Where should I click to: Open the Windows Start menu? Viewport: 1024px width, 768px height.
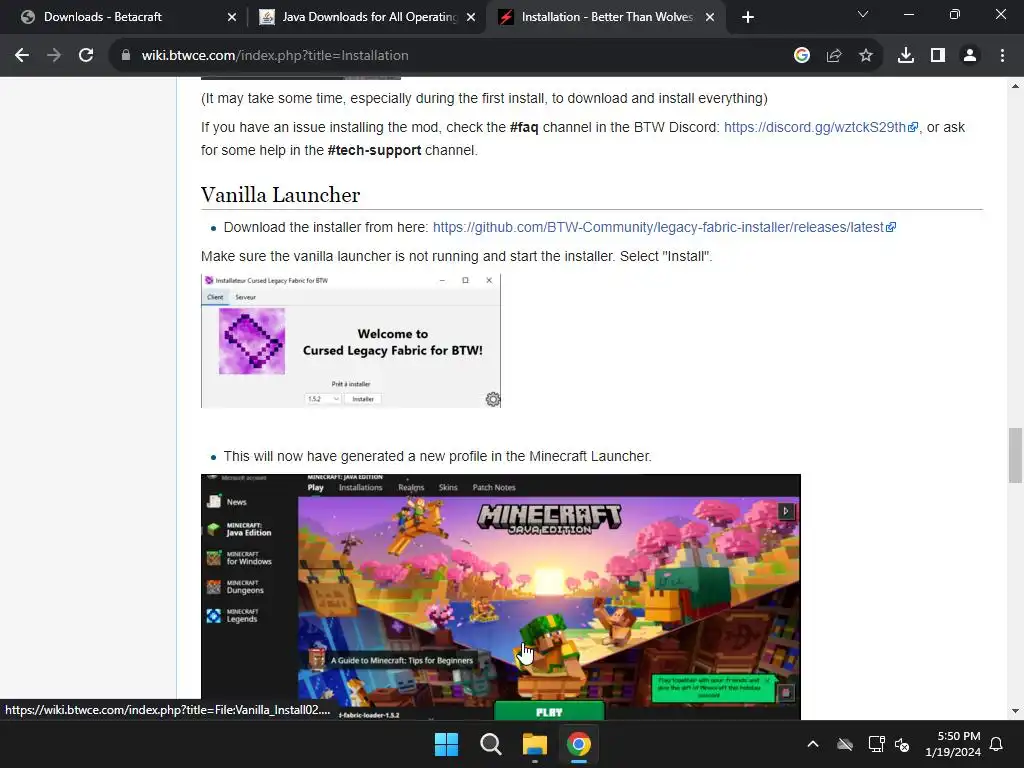tap(447, 744)
